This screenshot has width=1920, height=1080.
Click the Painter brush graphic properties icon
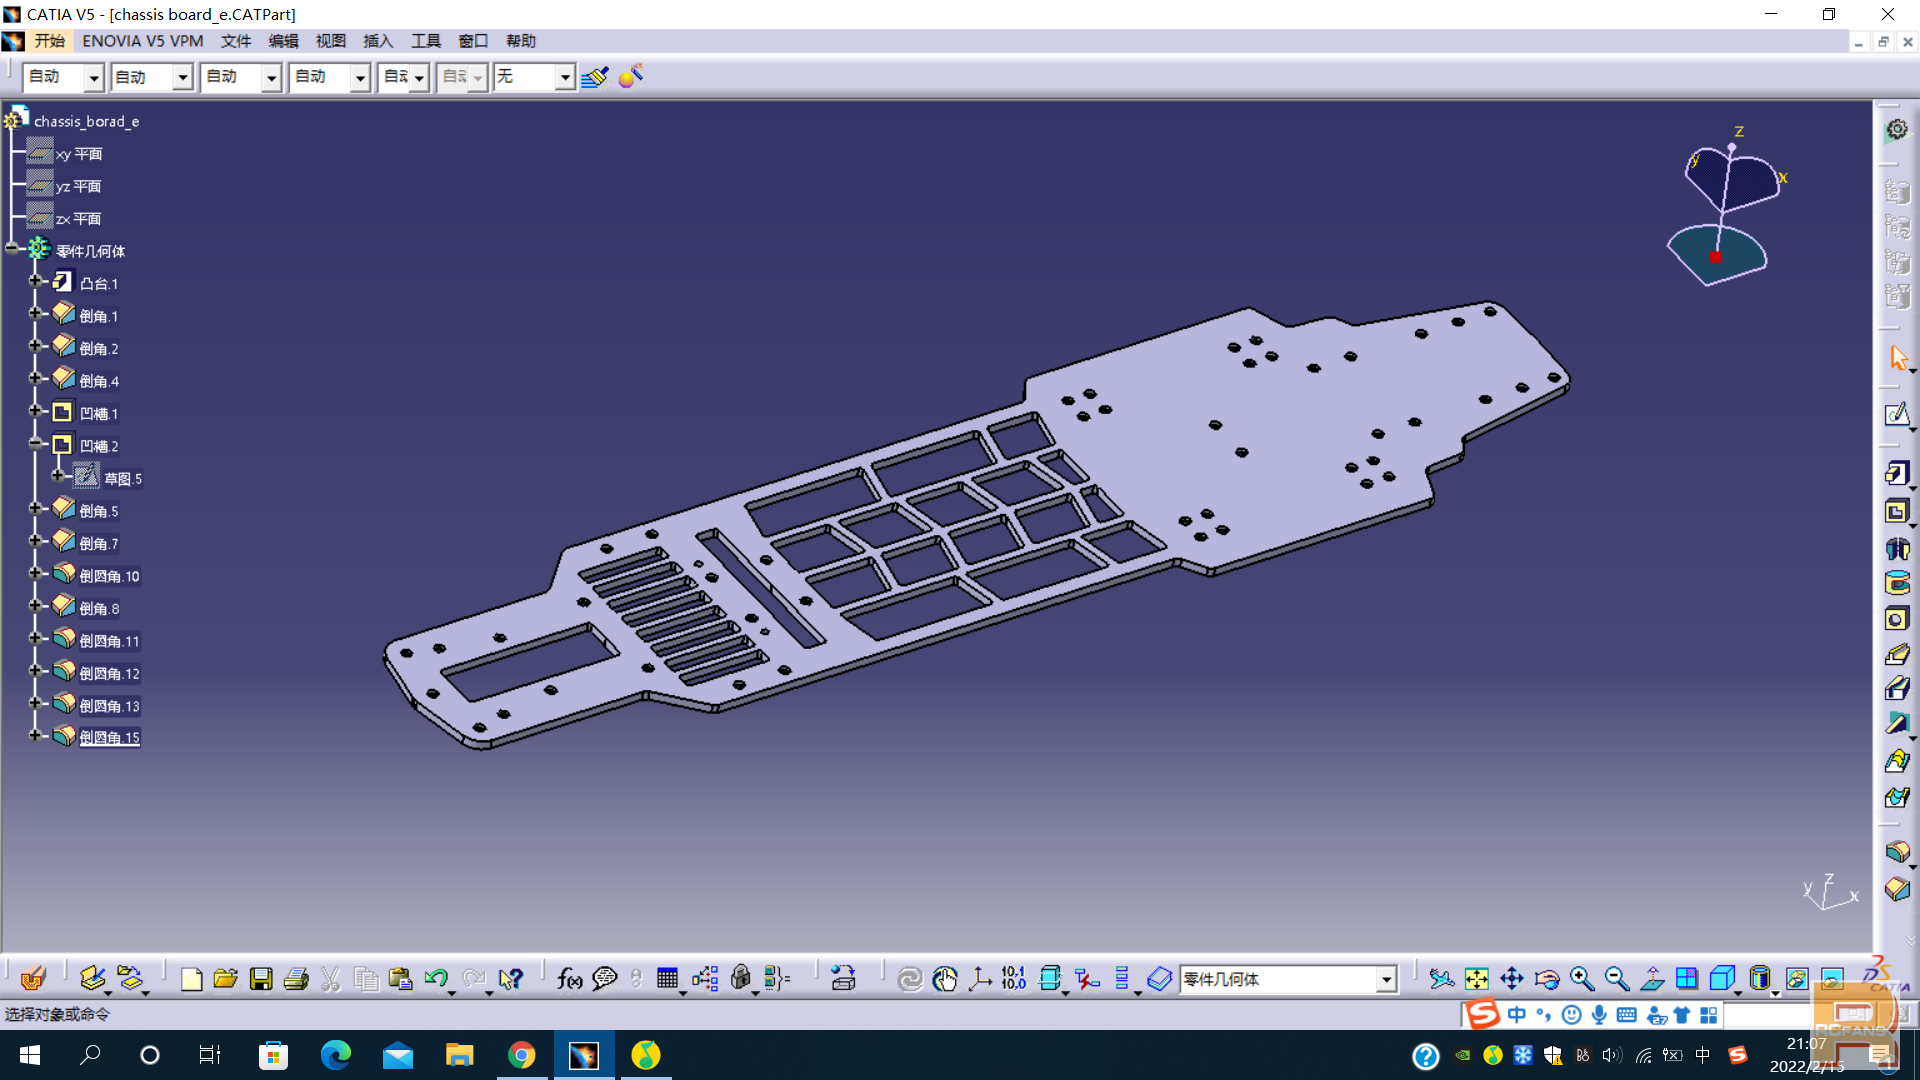[594, 77]
